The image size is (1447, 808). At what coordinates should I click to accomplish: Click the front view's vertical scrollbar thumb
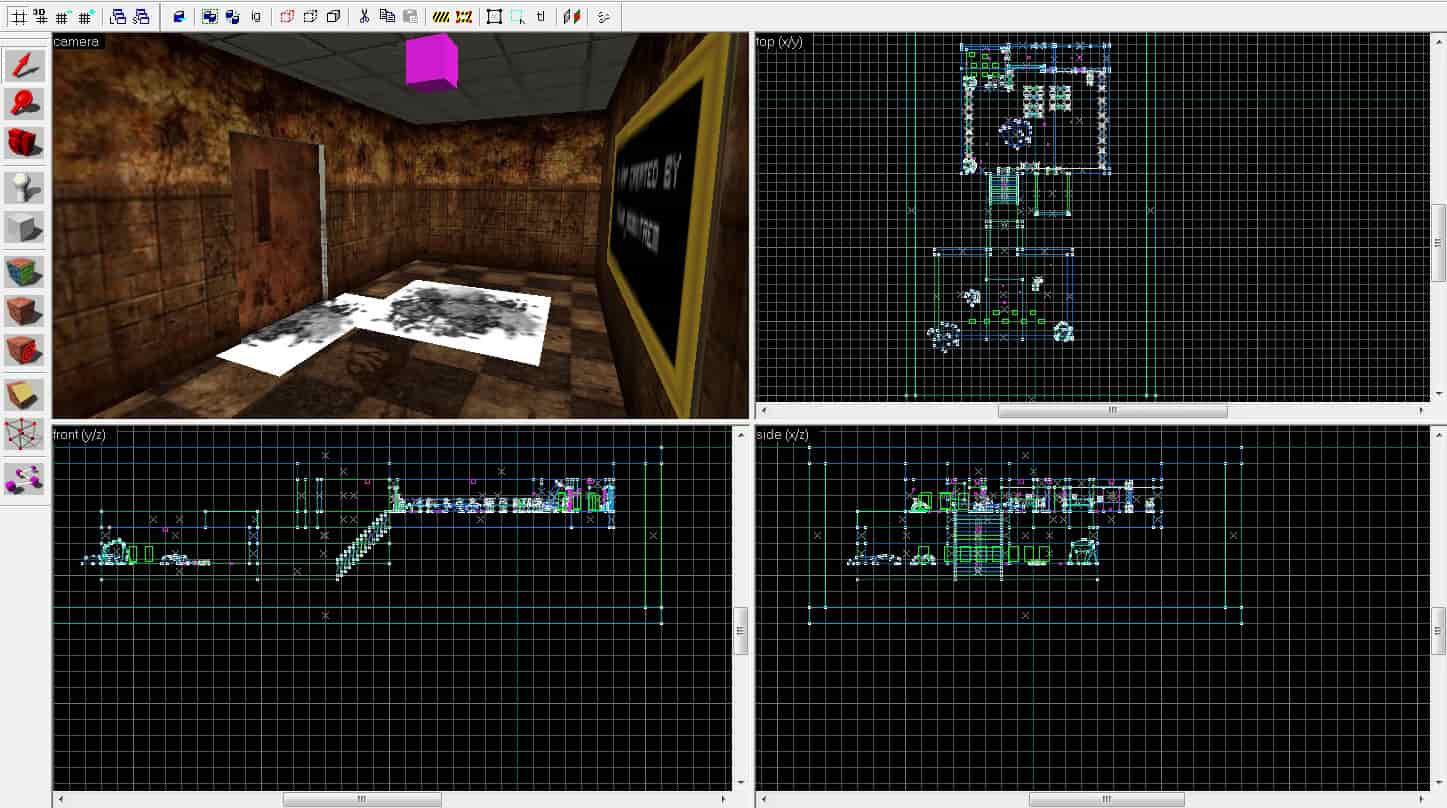pyautogui.click(x=741, y=630)
